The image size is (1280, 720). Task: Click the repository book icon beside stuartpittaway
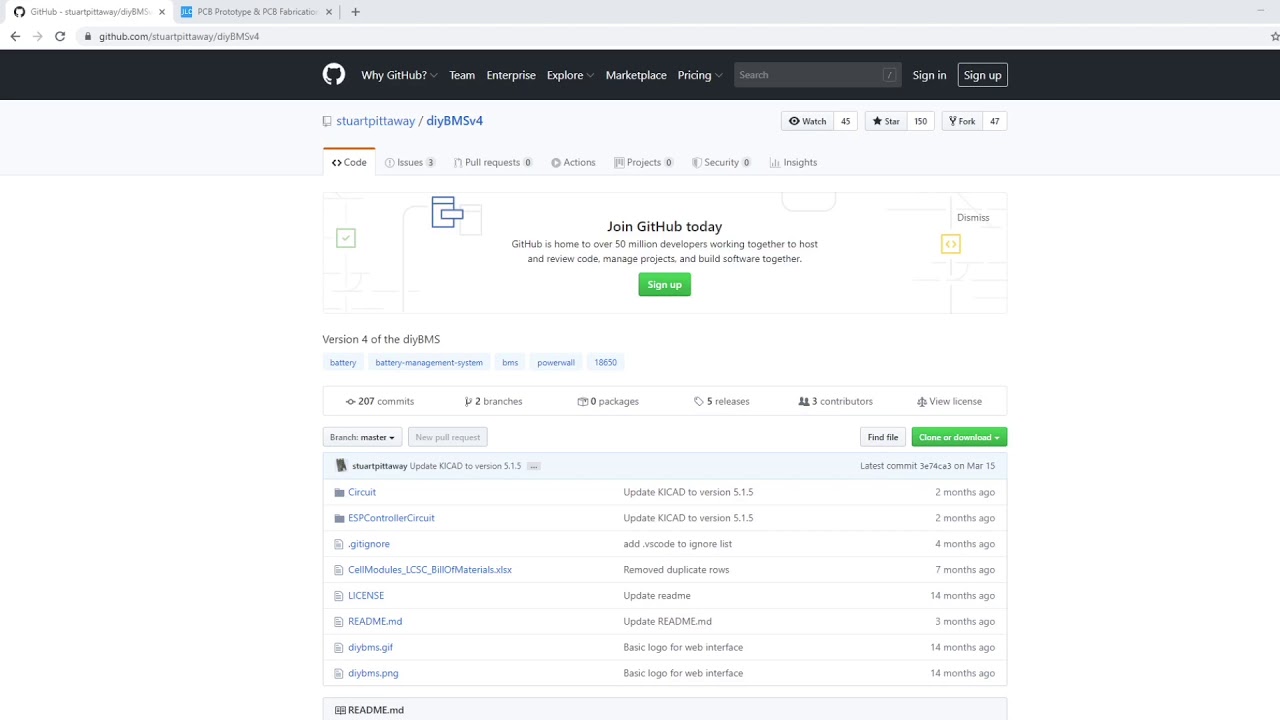[327, 121]
